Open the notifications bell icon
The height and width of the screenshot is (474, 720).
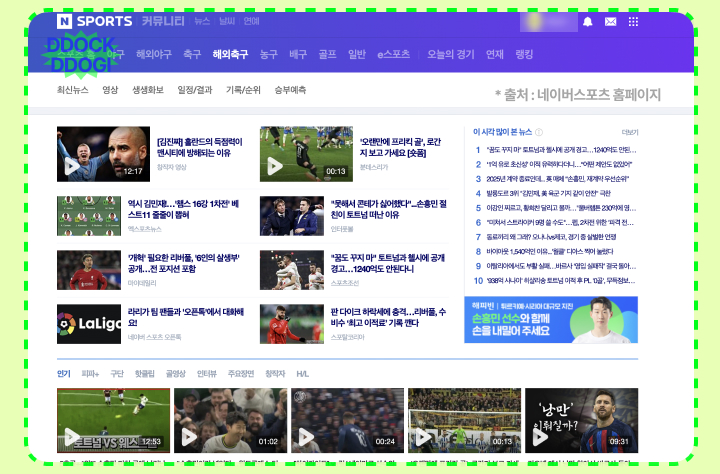click(x=587, y=22)
